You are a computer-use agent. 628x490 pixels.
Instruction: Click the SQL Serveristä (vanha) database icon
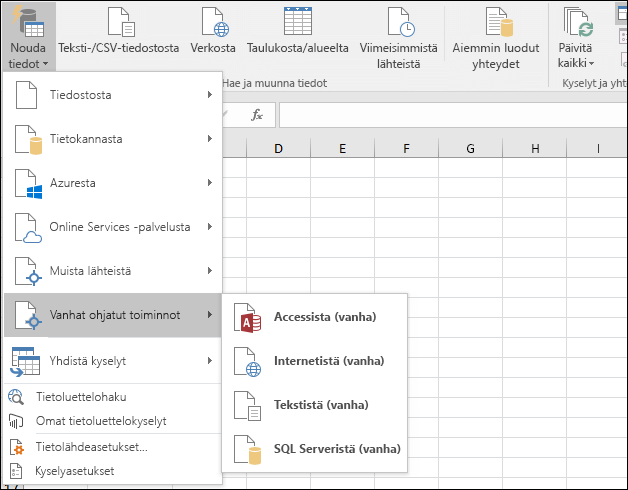tap(248, 450)
